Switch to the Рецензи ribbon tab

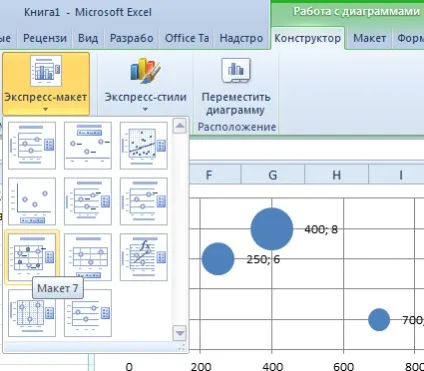(45, 38)
